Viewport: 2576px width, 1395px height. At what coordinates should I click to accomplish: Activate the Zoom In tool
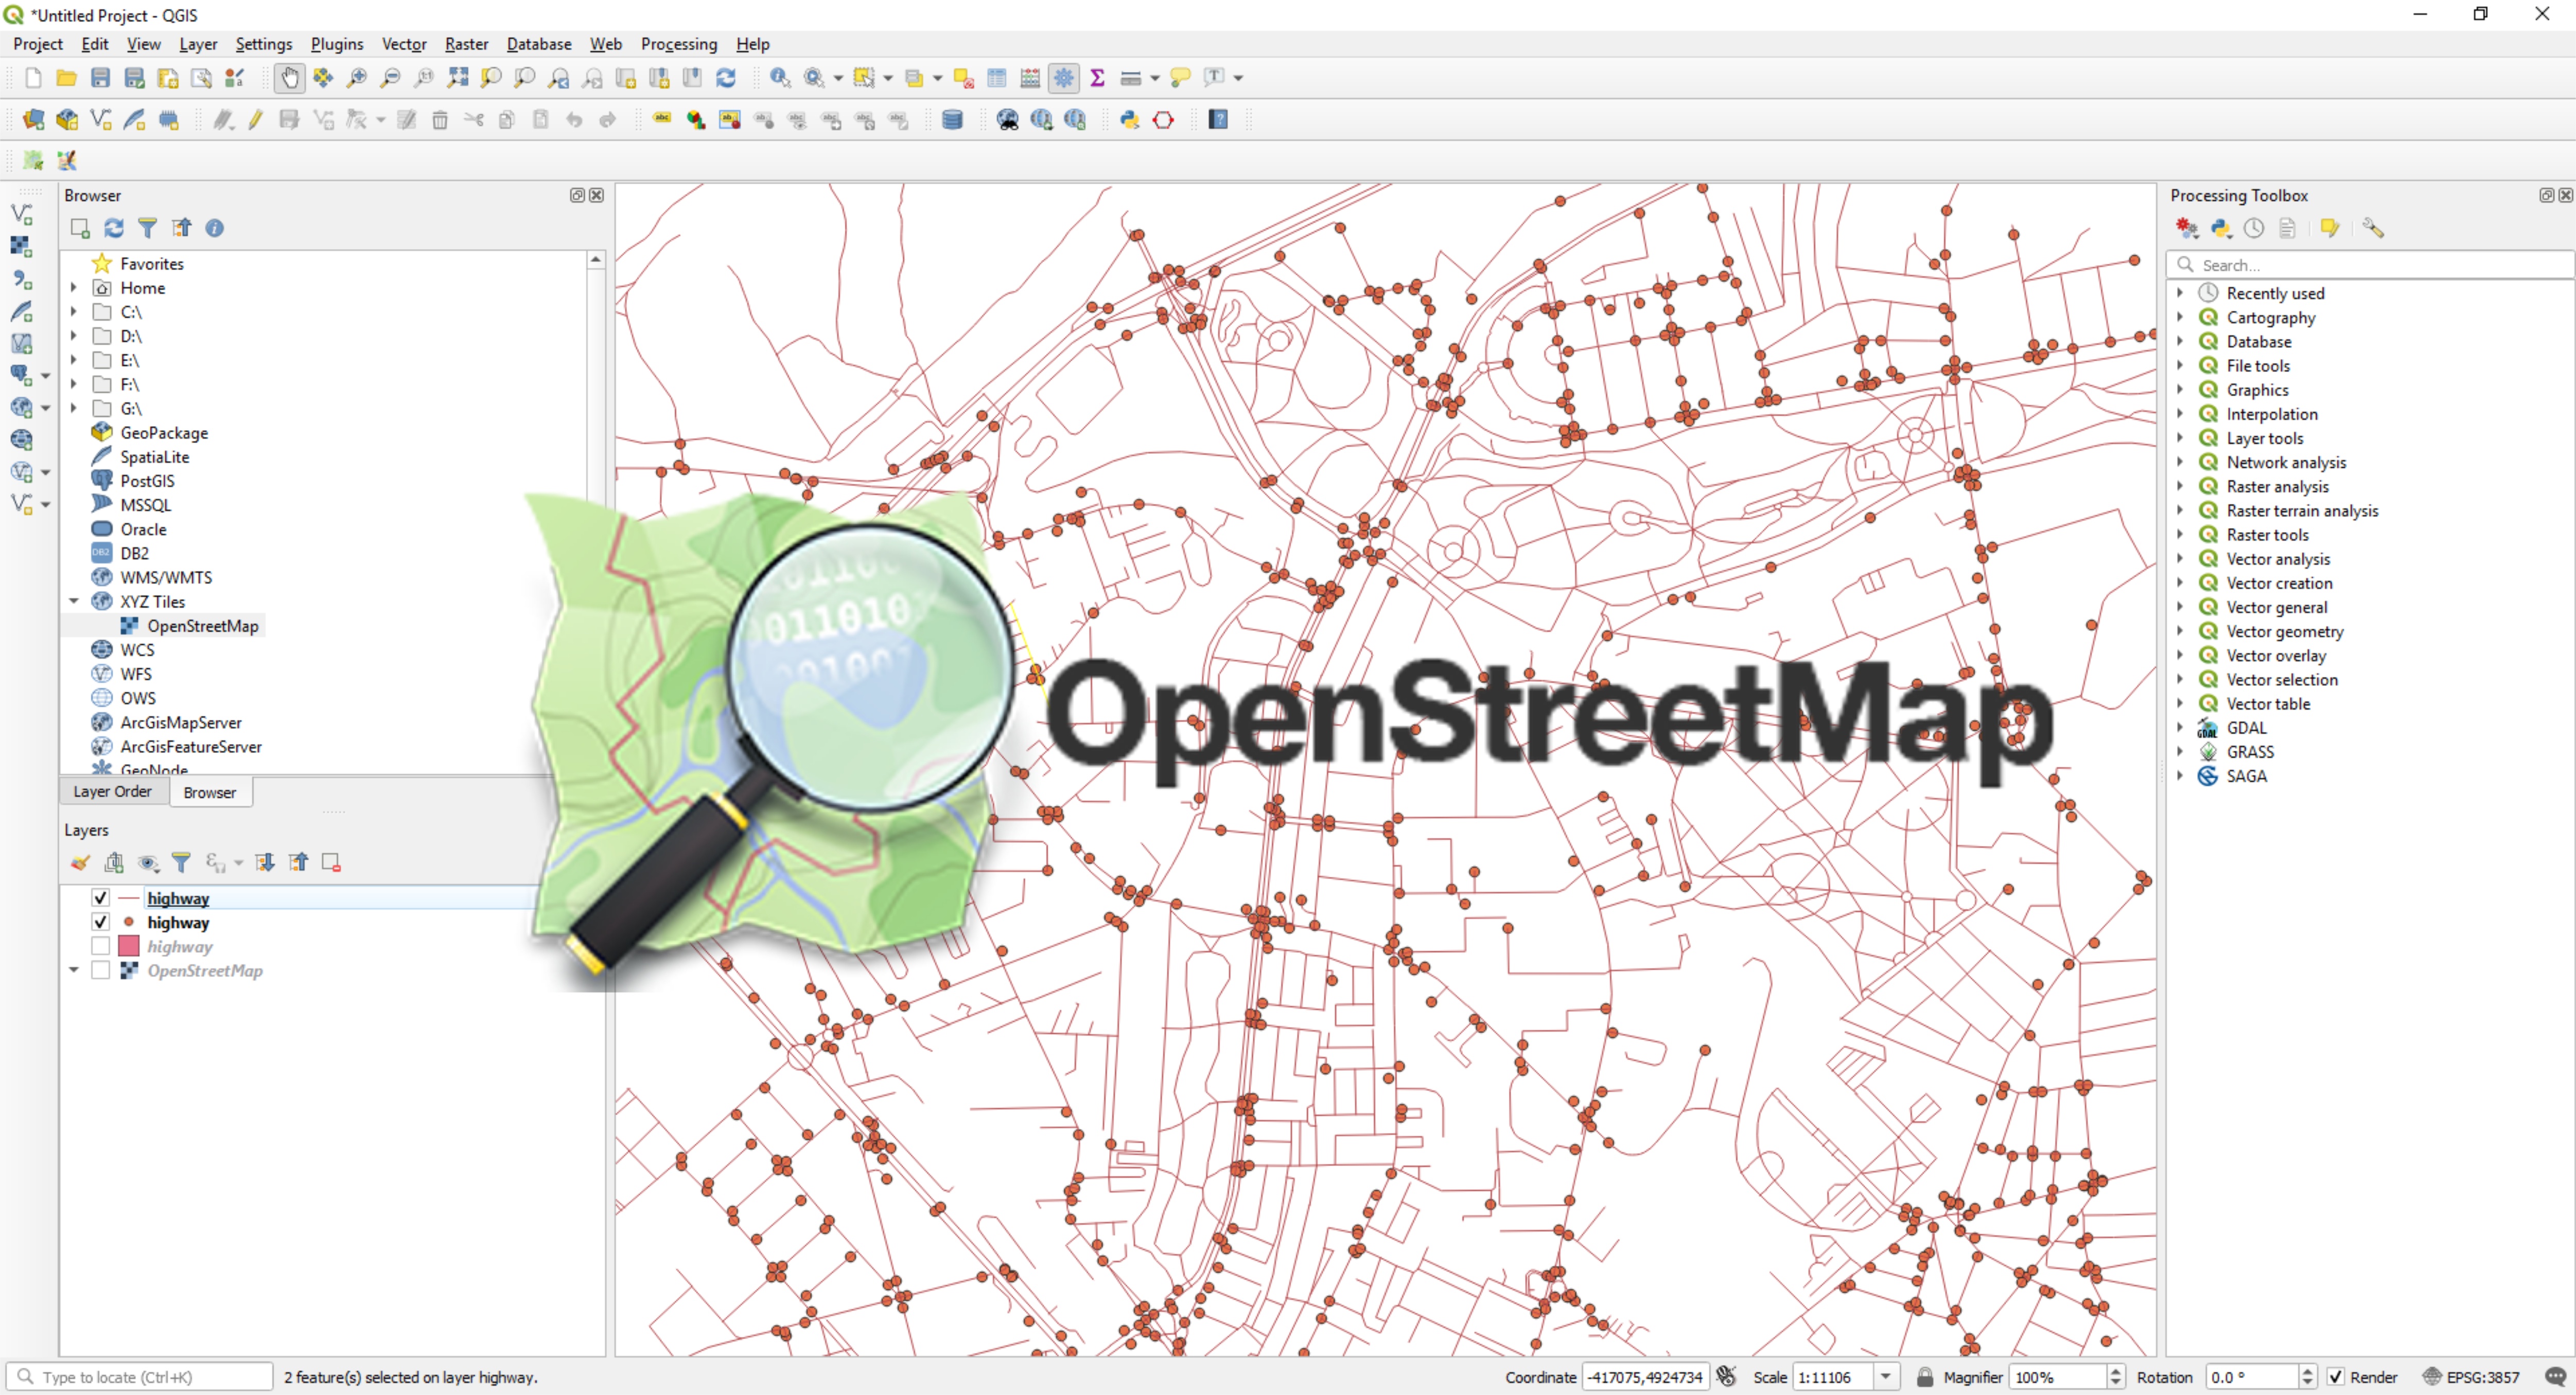click(x=356, y=78)
